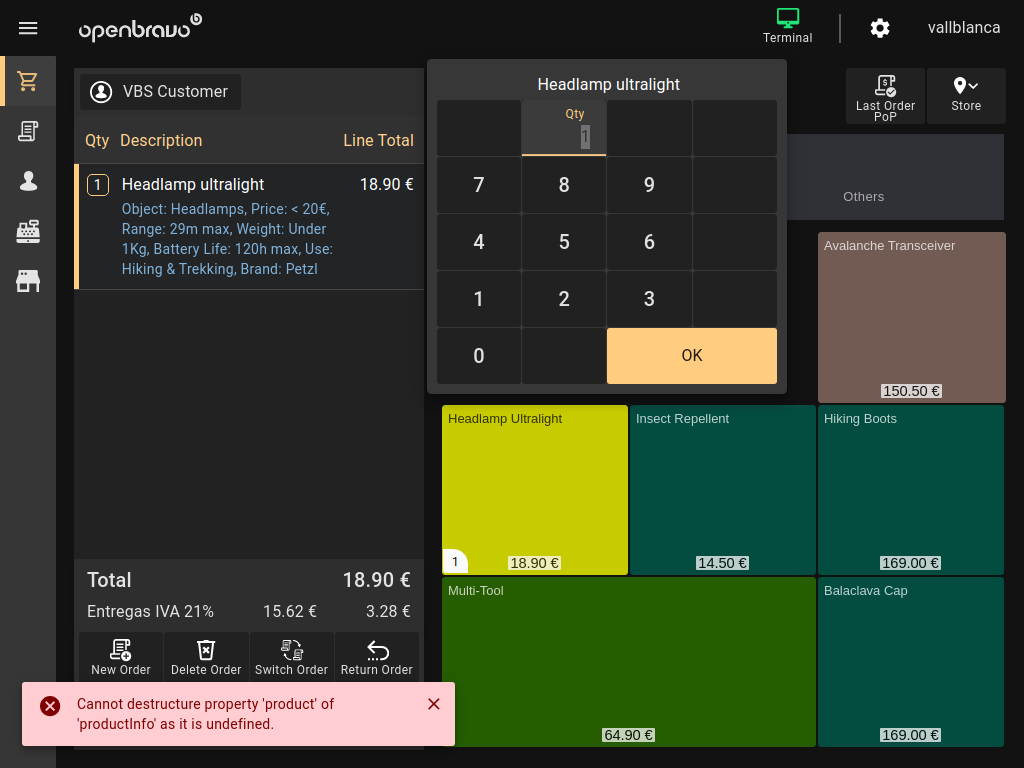Select the Hiking Boots product tile
Viewport: 1024px width, 768px height.
pyautogui.click(x=911, y=490)
